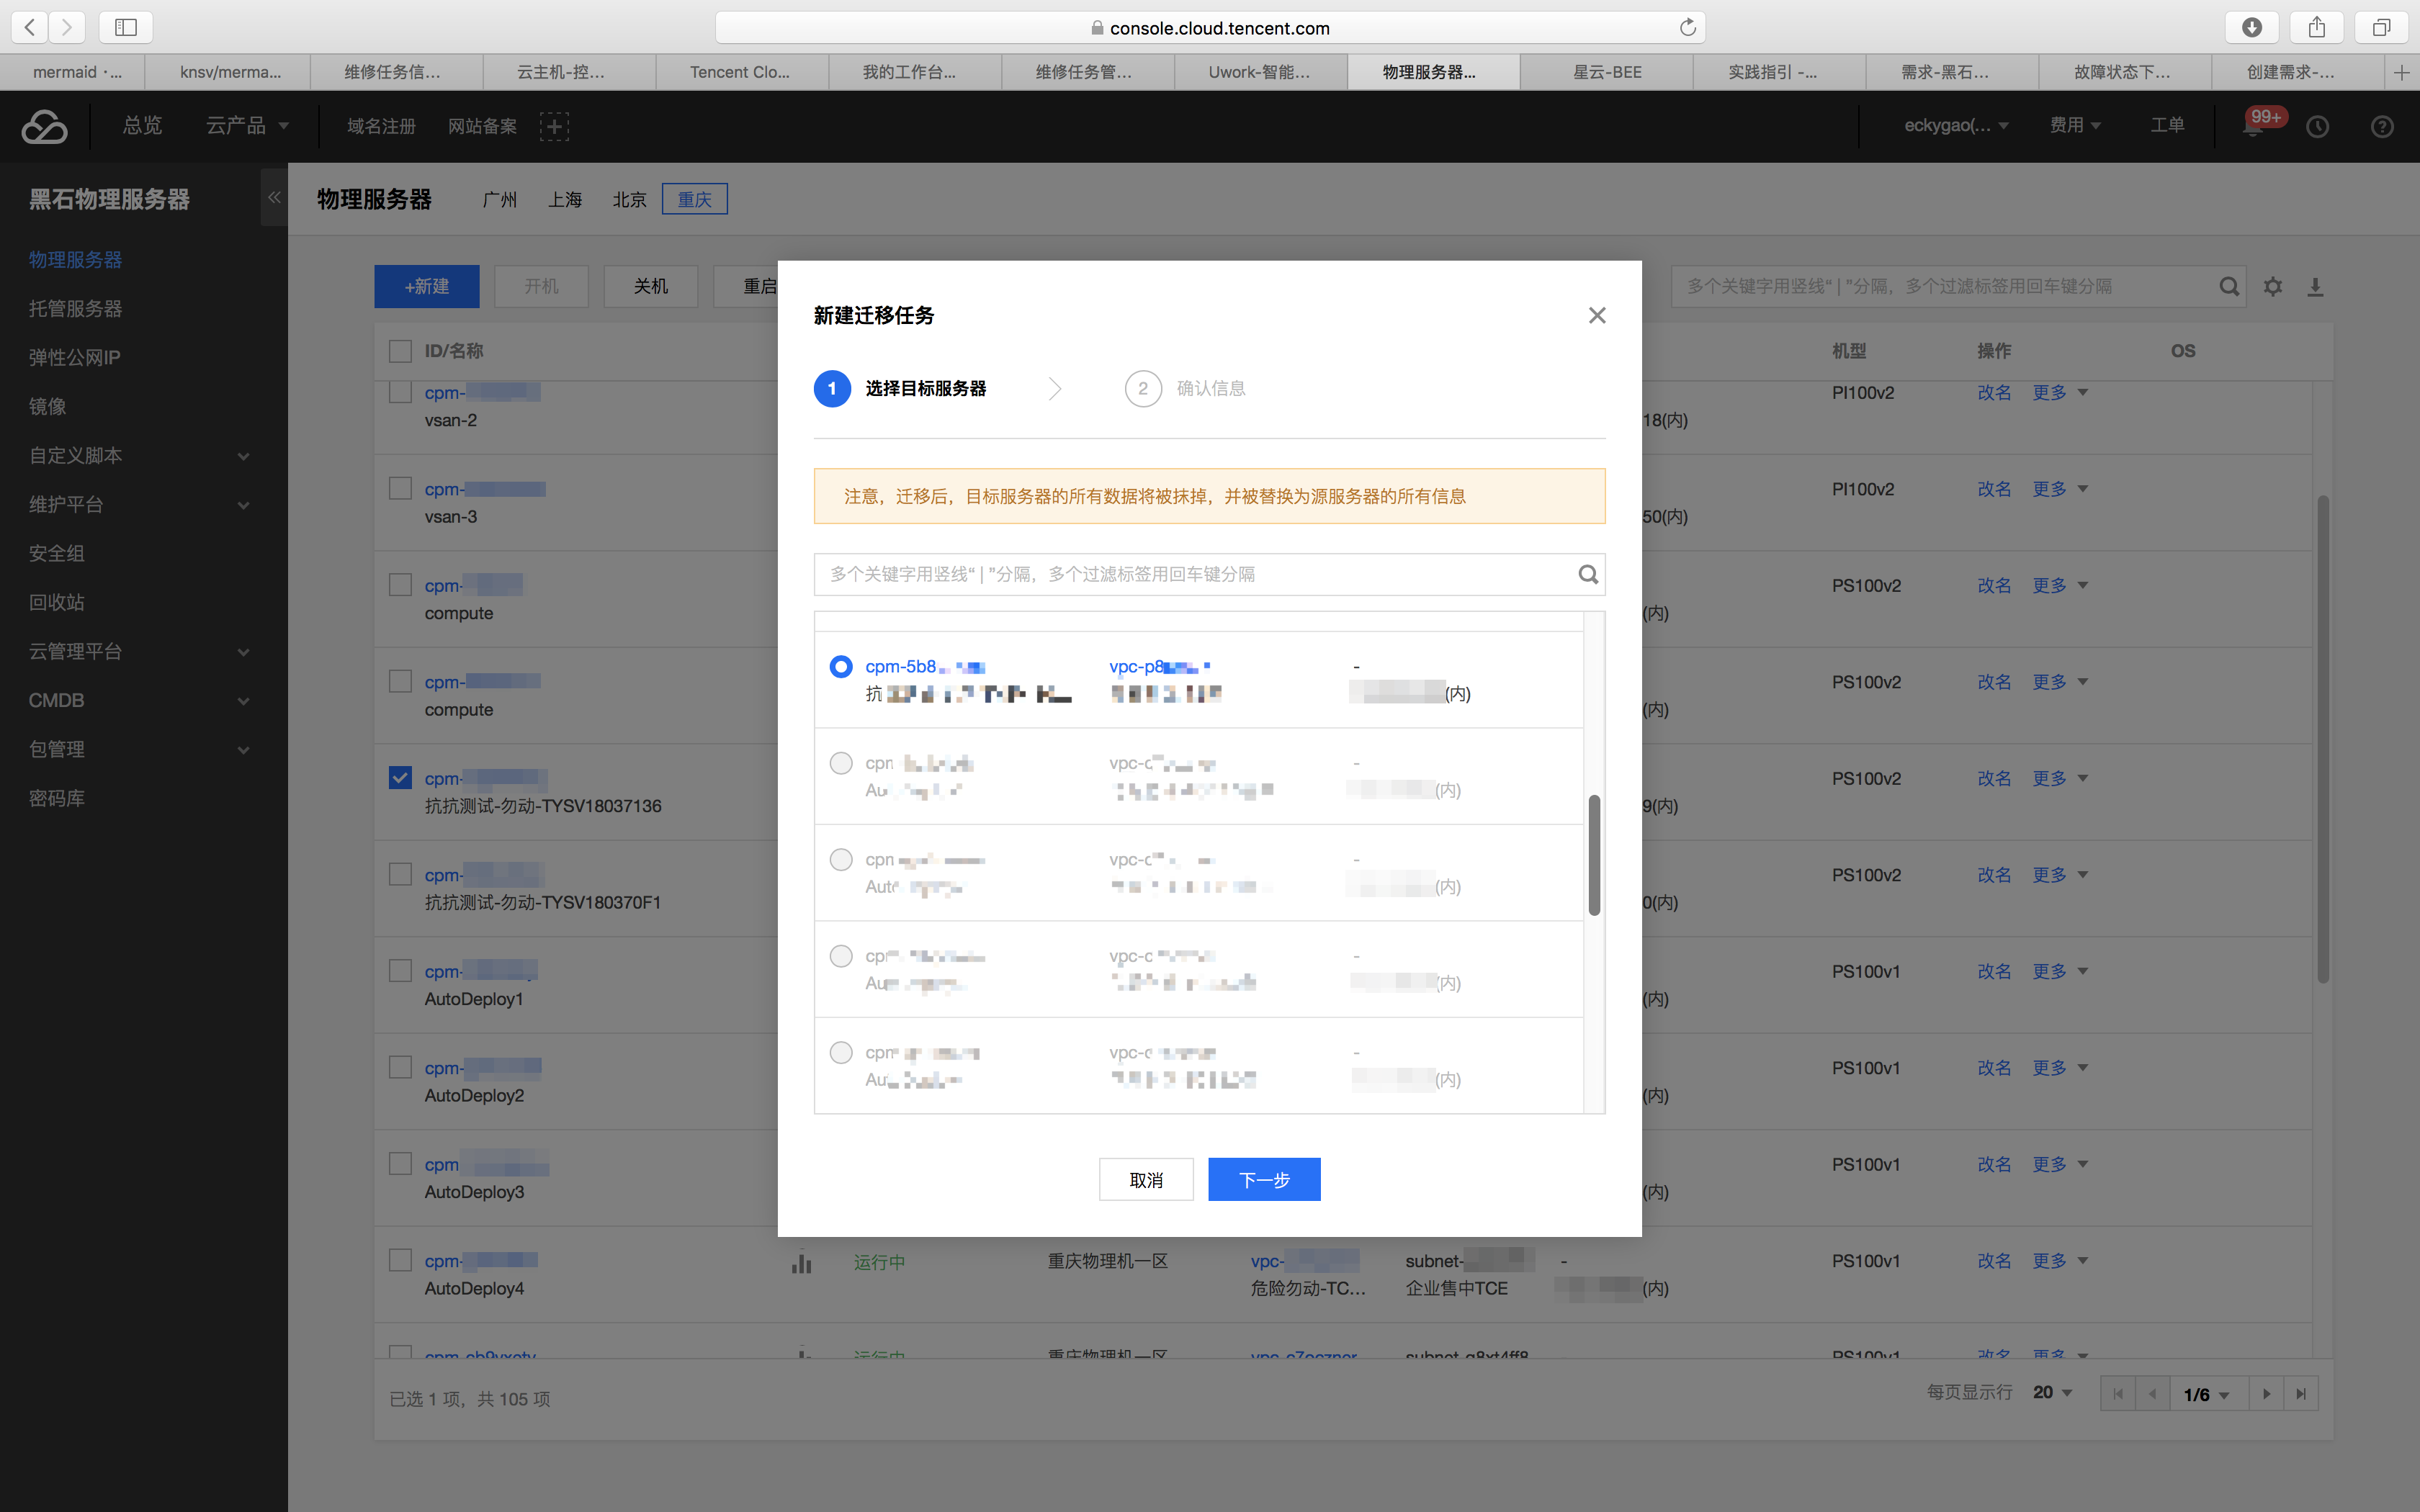Go to the next page arrow
2420x1512 pixels.
(2266, 1394)
